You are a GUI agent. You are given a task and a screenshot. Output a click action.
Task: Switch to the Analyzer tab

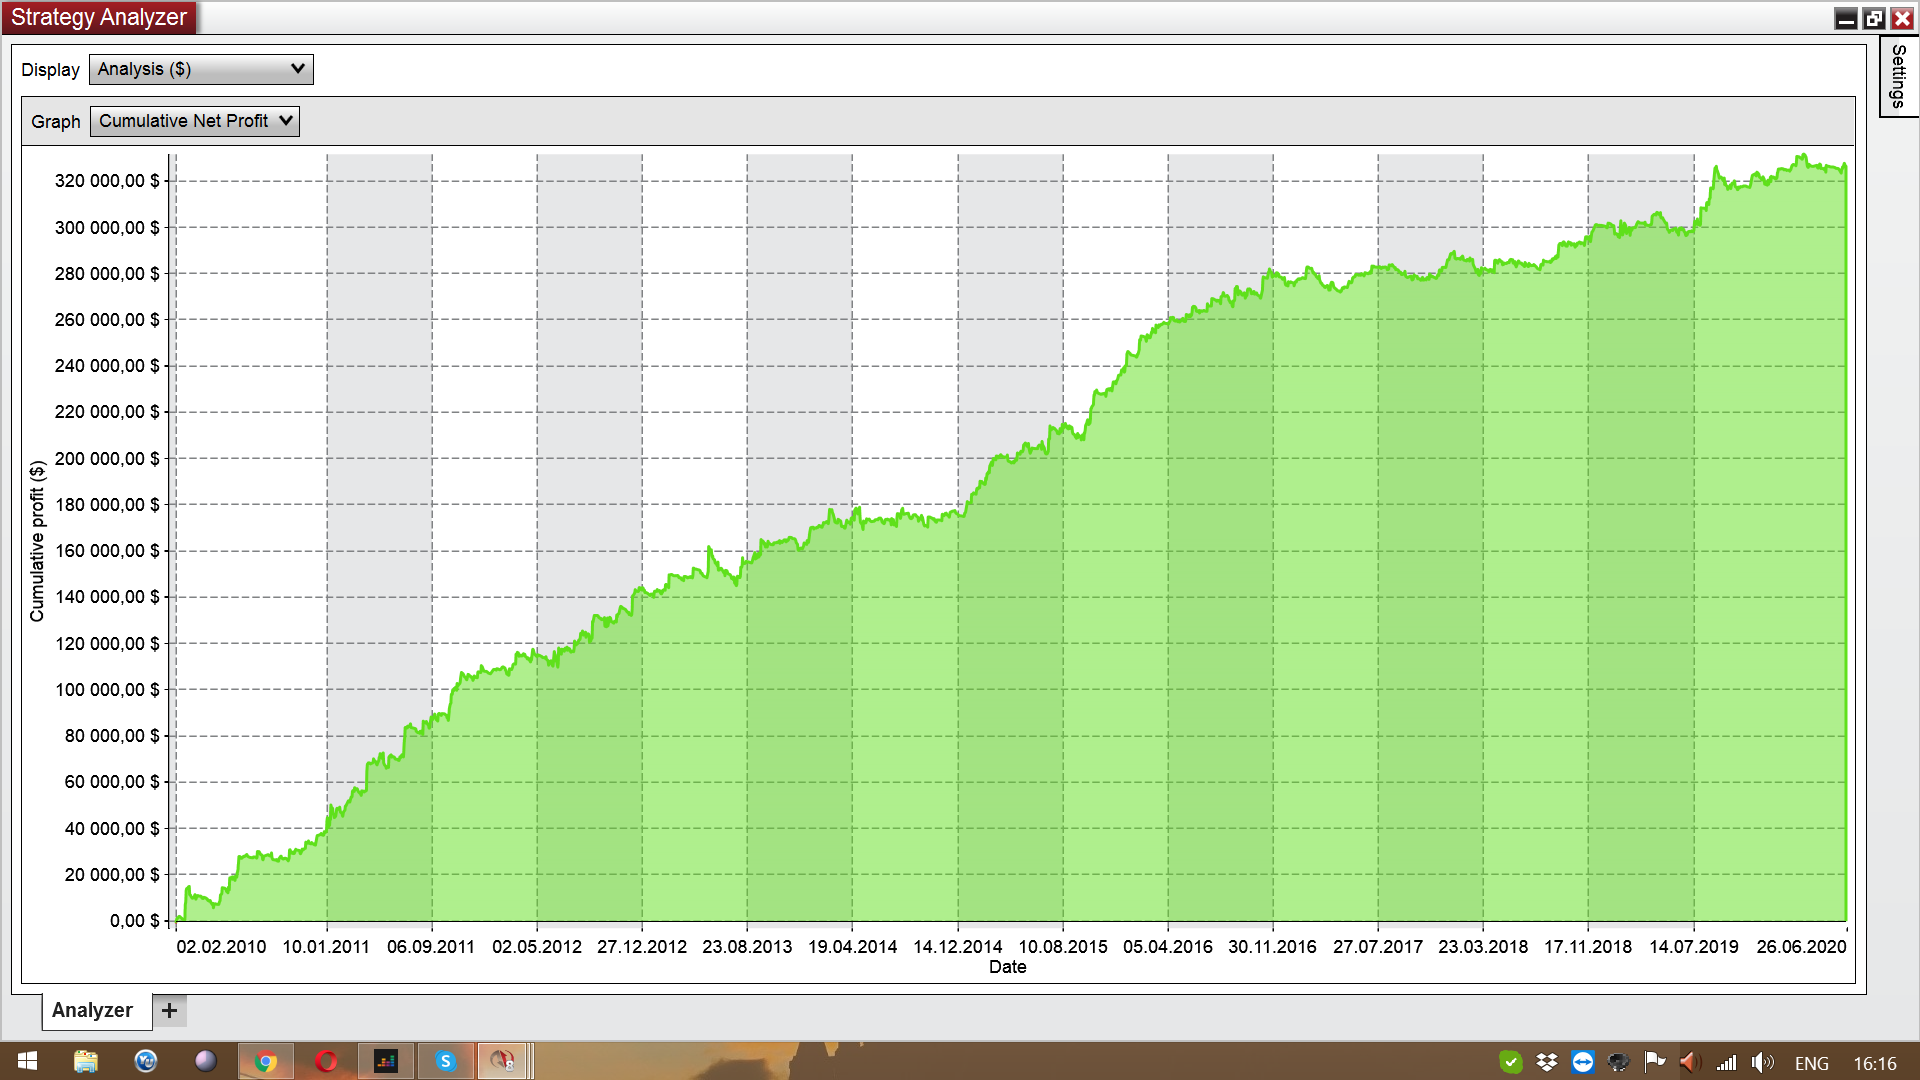(x=93, y=1010)
